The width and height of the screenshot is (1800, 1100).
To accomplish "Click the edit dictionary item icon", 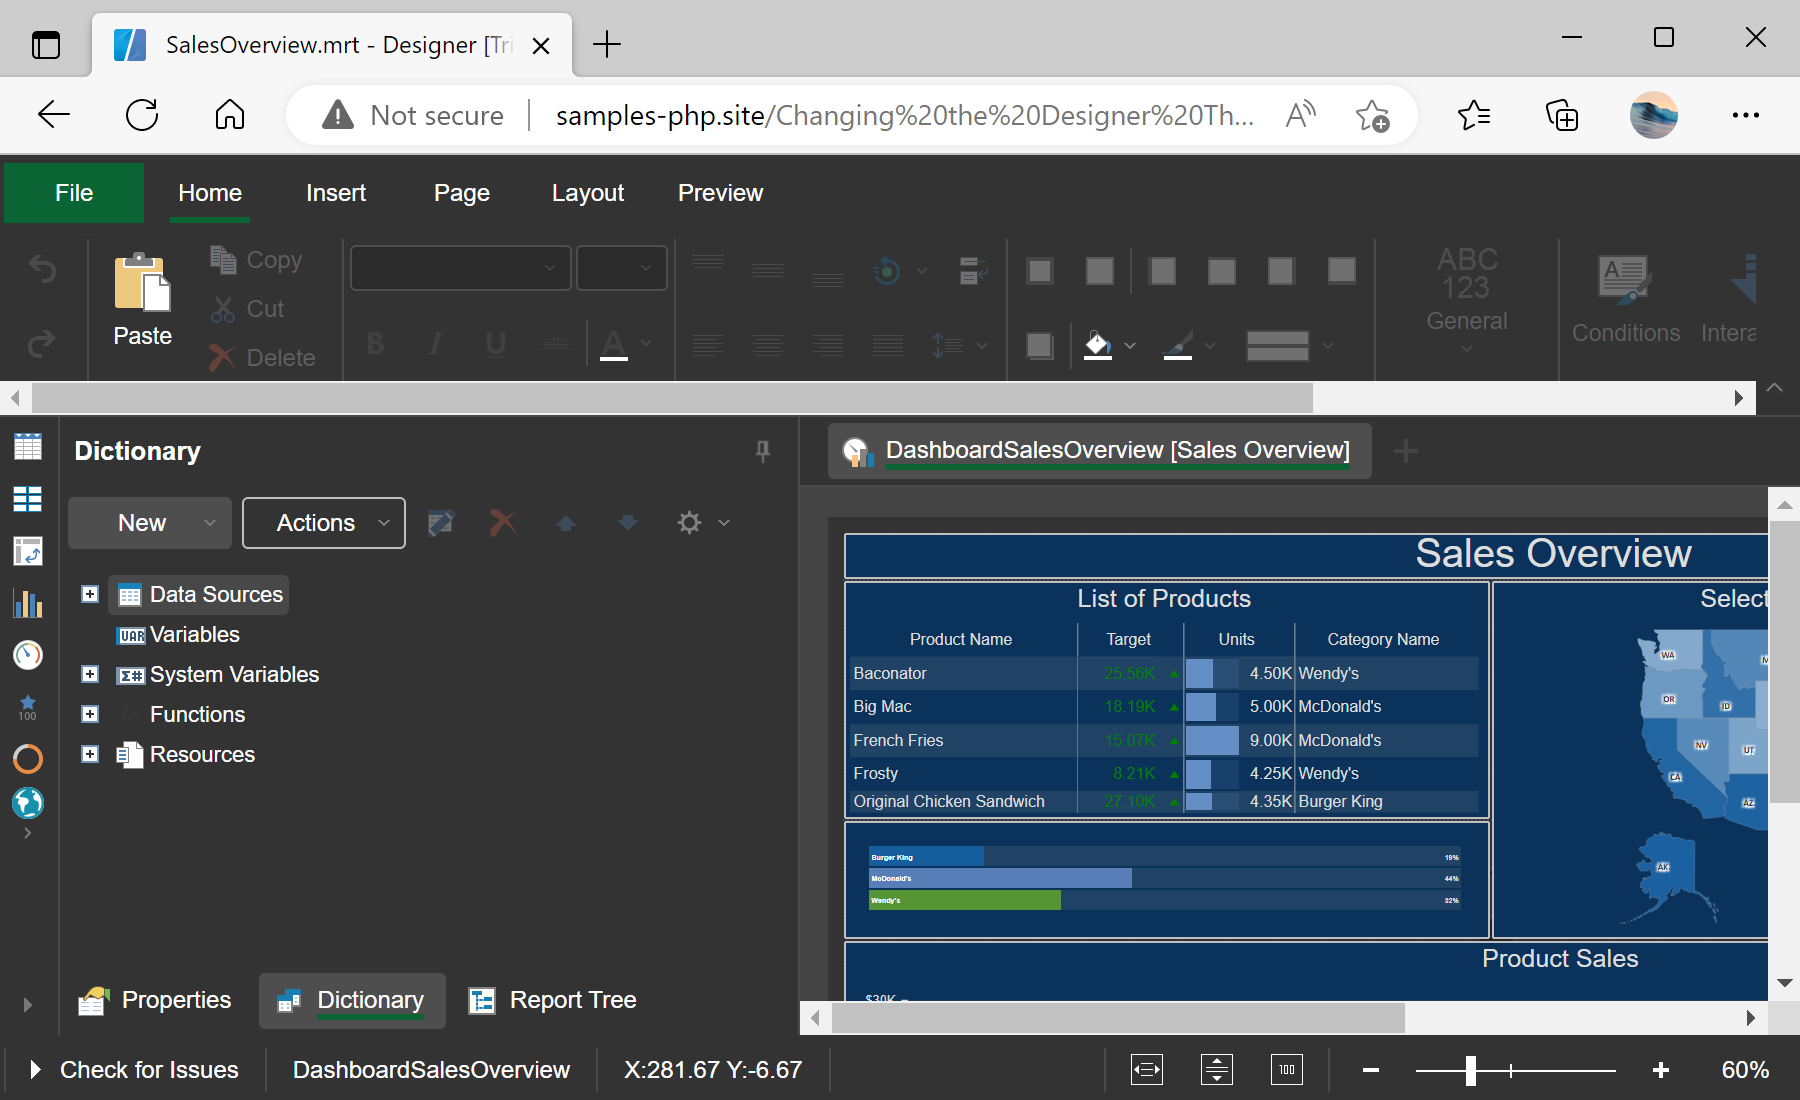I will point(441,523).
